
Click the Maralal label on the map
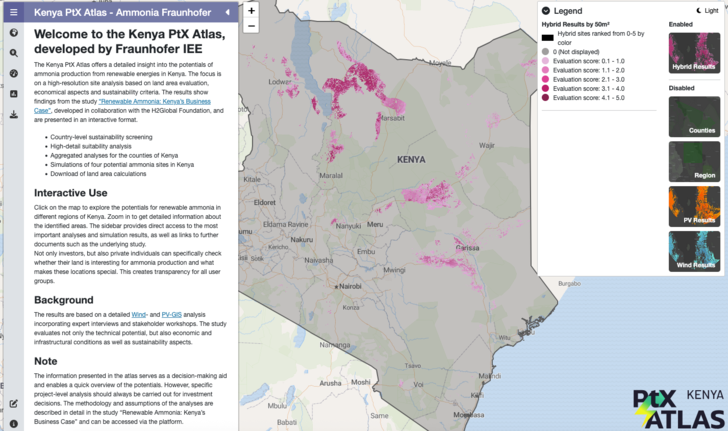[x=331, y=176]
